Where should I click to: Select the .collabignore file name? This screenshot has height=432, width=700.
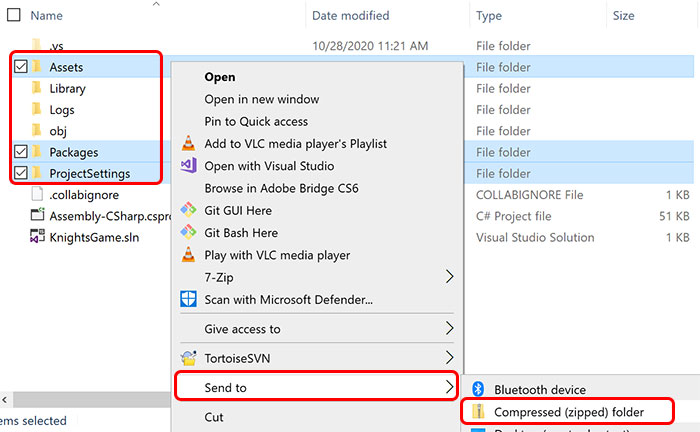pos(84,195)
